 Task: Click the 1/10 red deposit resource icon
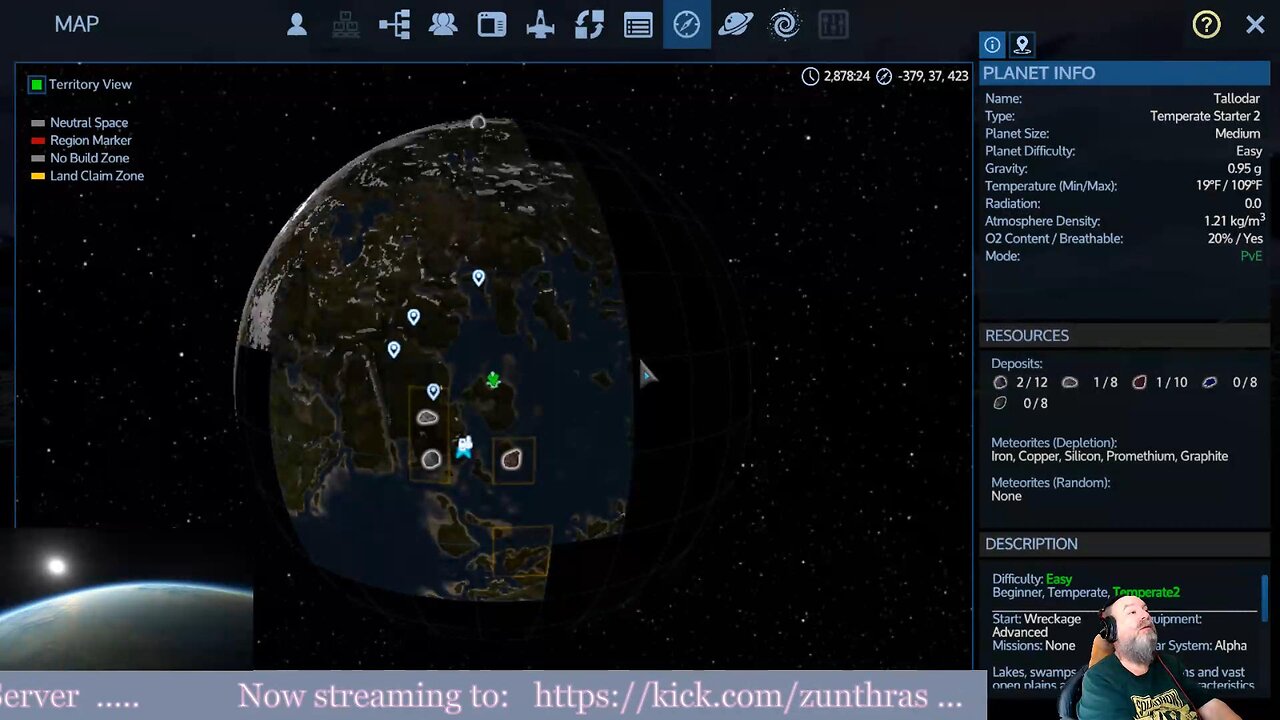[x=1139, y=383]
